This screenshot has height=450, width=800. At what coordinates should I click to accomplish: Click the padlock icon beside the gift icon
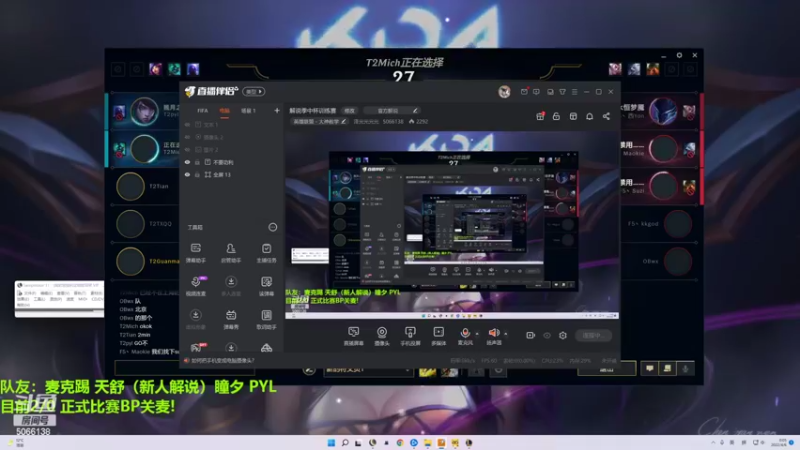556,116
